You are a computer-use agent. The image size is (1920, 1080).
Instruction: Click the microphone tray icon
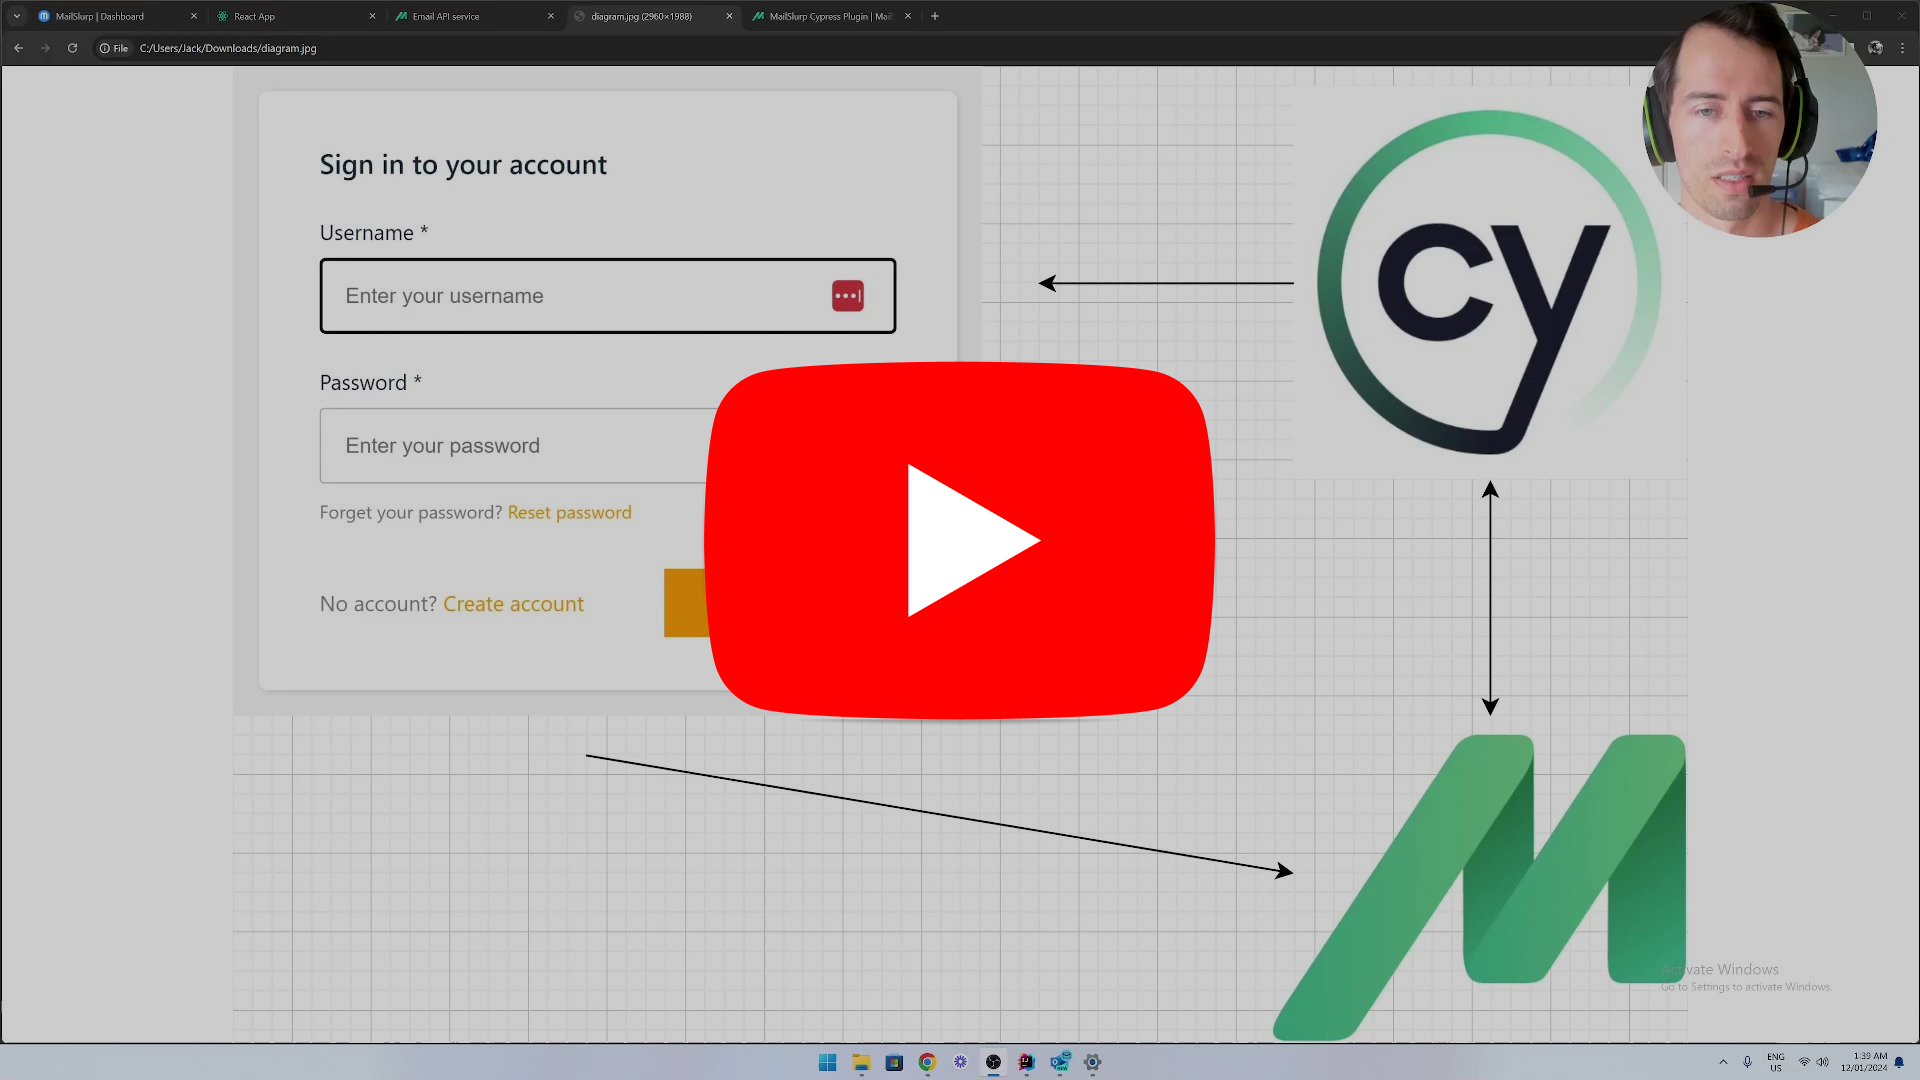pyautogui.click(x=1748, y=1063)
